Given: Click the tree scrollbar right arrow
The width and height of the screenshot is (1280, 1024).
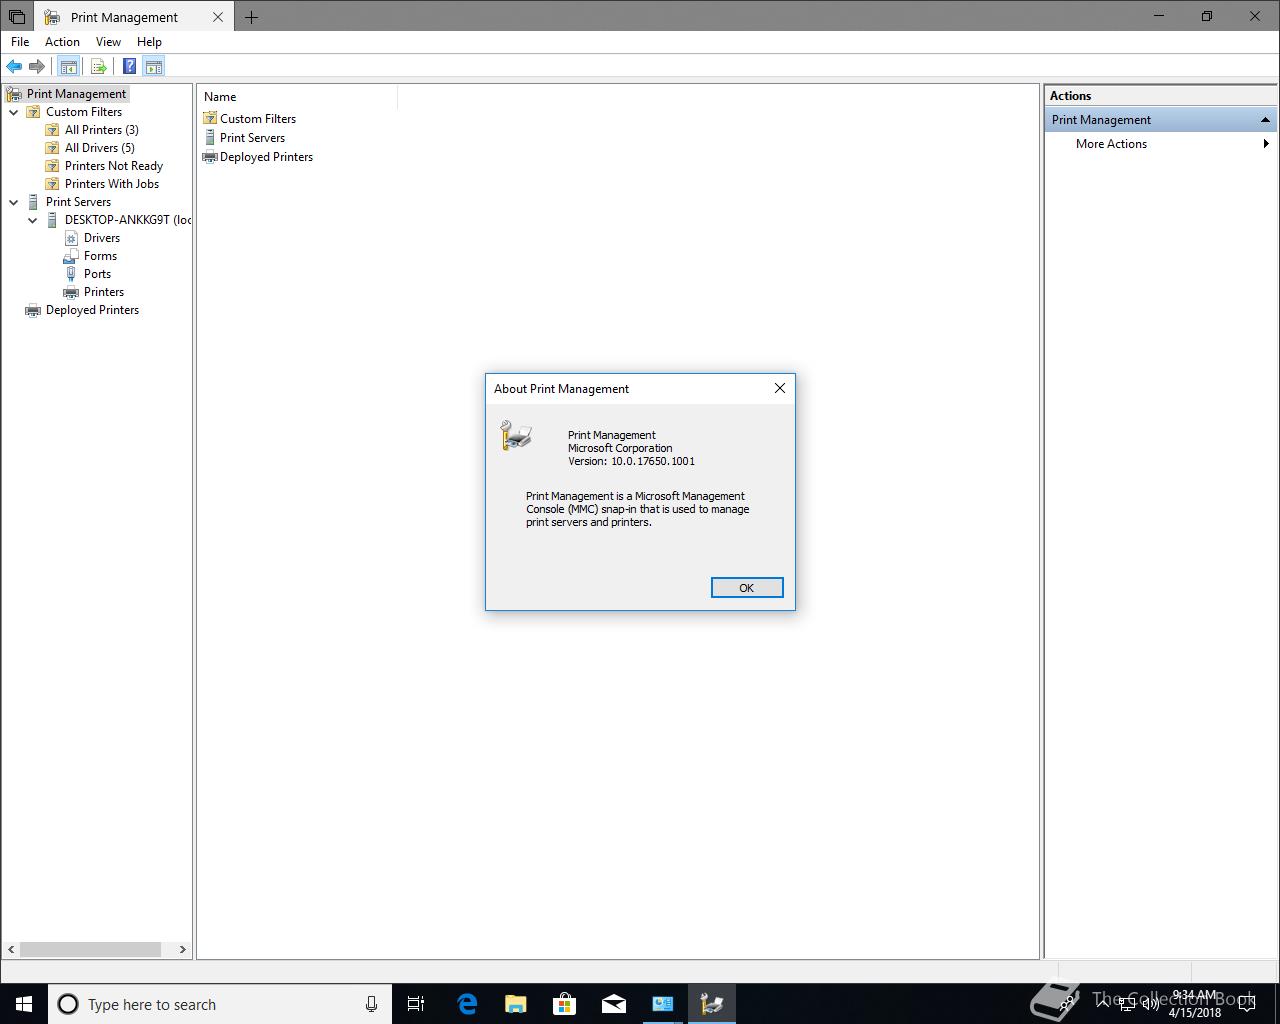Looking at the screenshot, I should [x=182, y=949].
